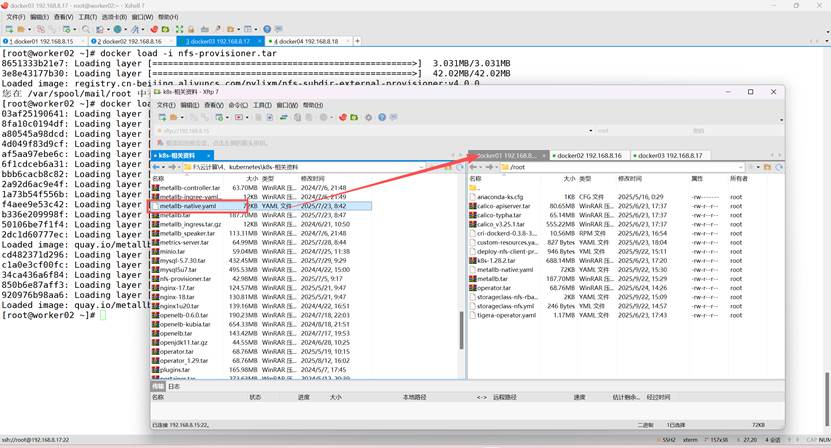
Task: Open Xshell open-session folder dropdown arrow
Action: (29, 29)
